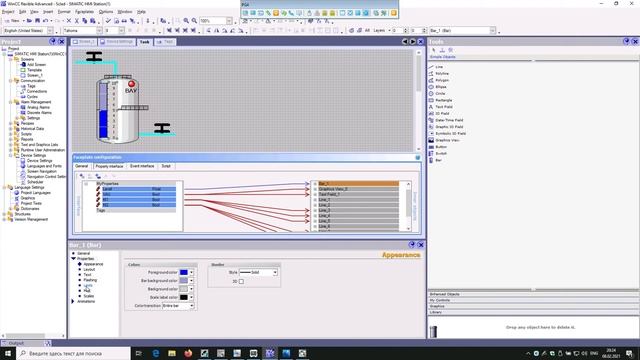
Task: Open Analog Alarms in project tree
Action: (38, 107)
